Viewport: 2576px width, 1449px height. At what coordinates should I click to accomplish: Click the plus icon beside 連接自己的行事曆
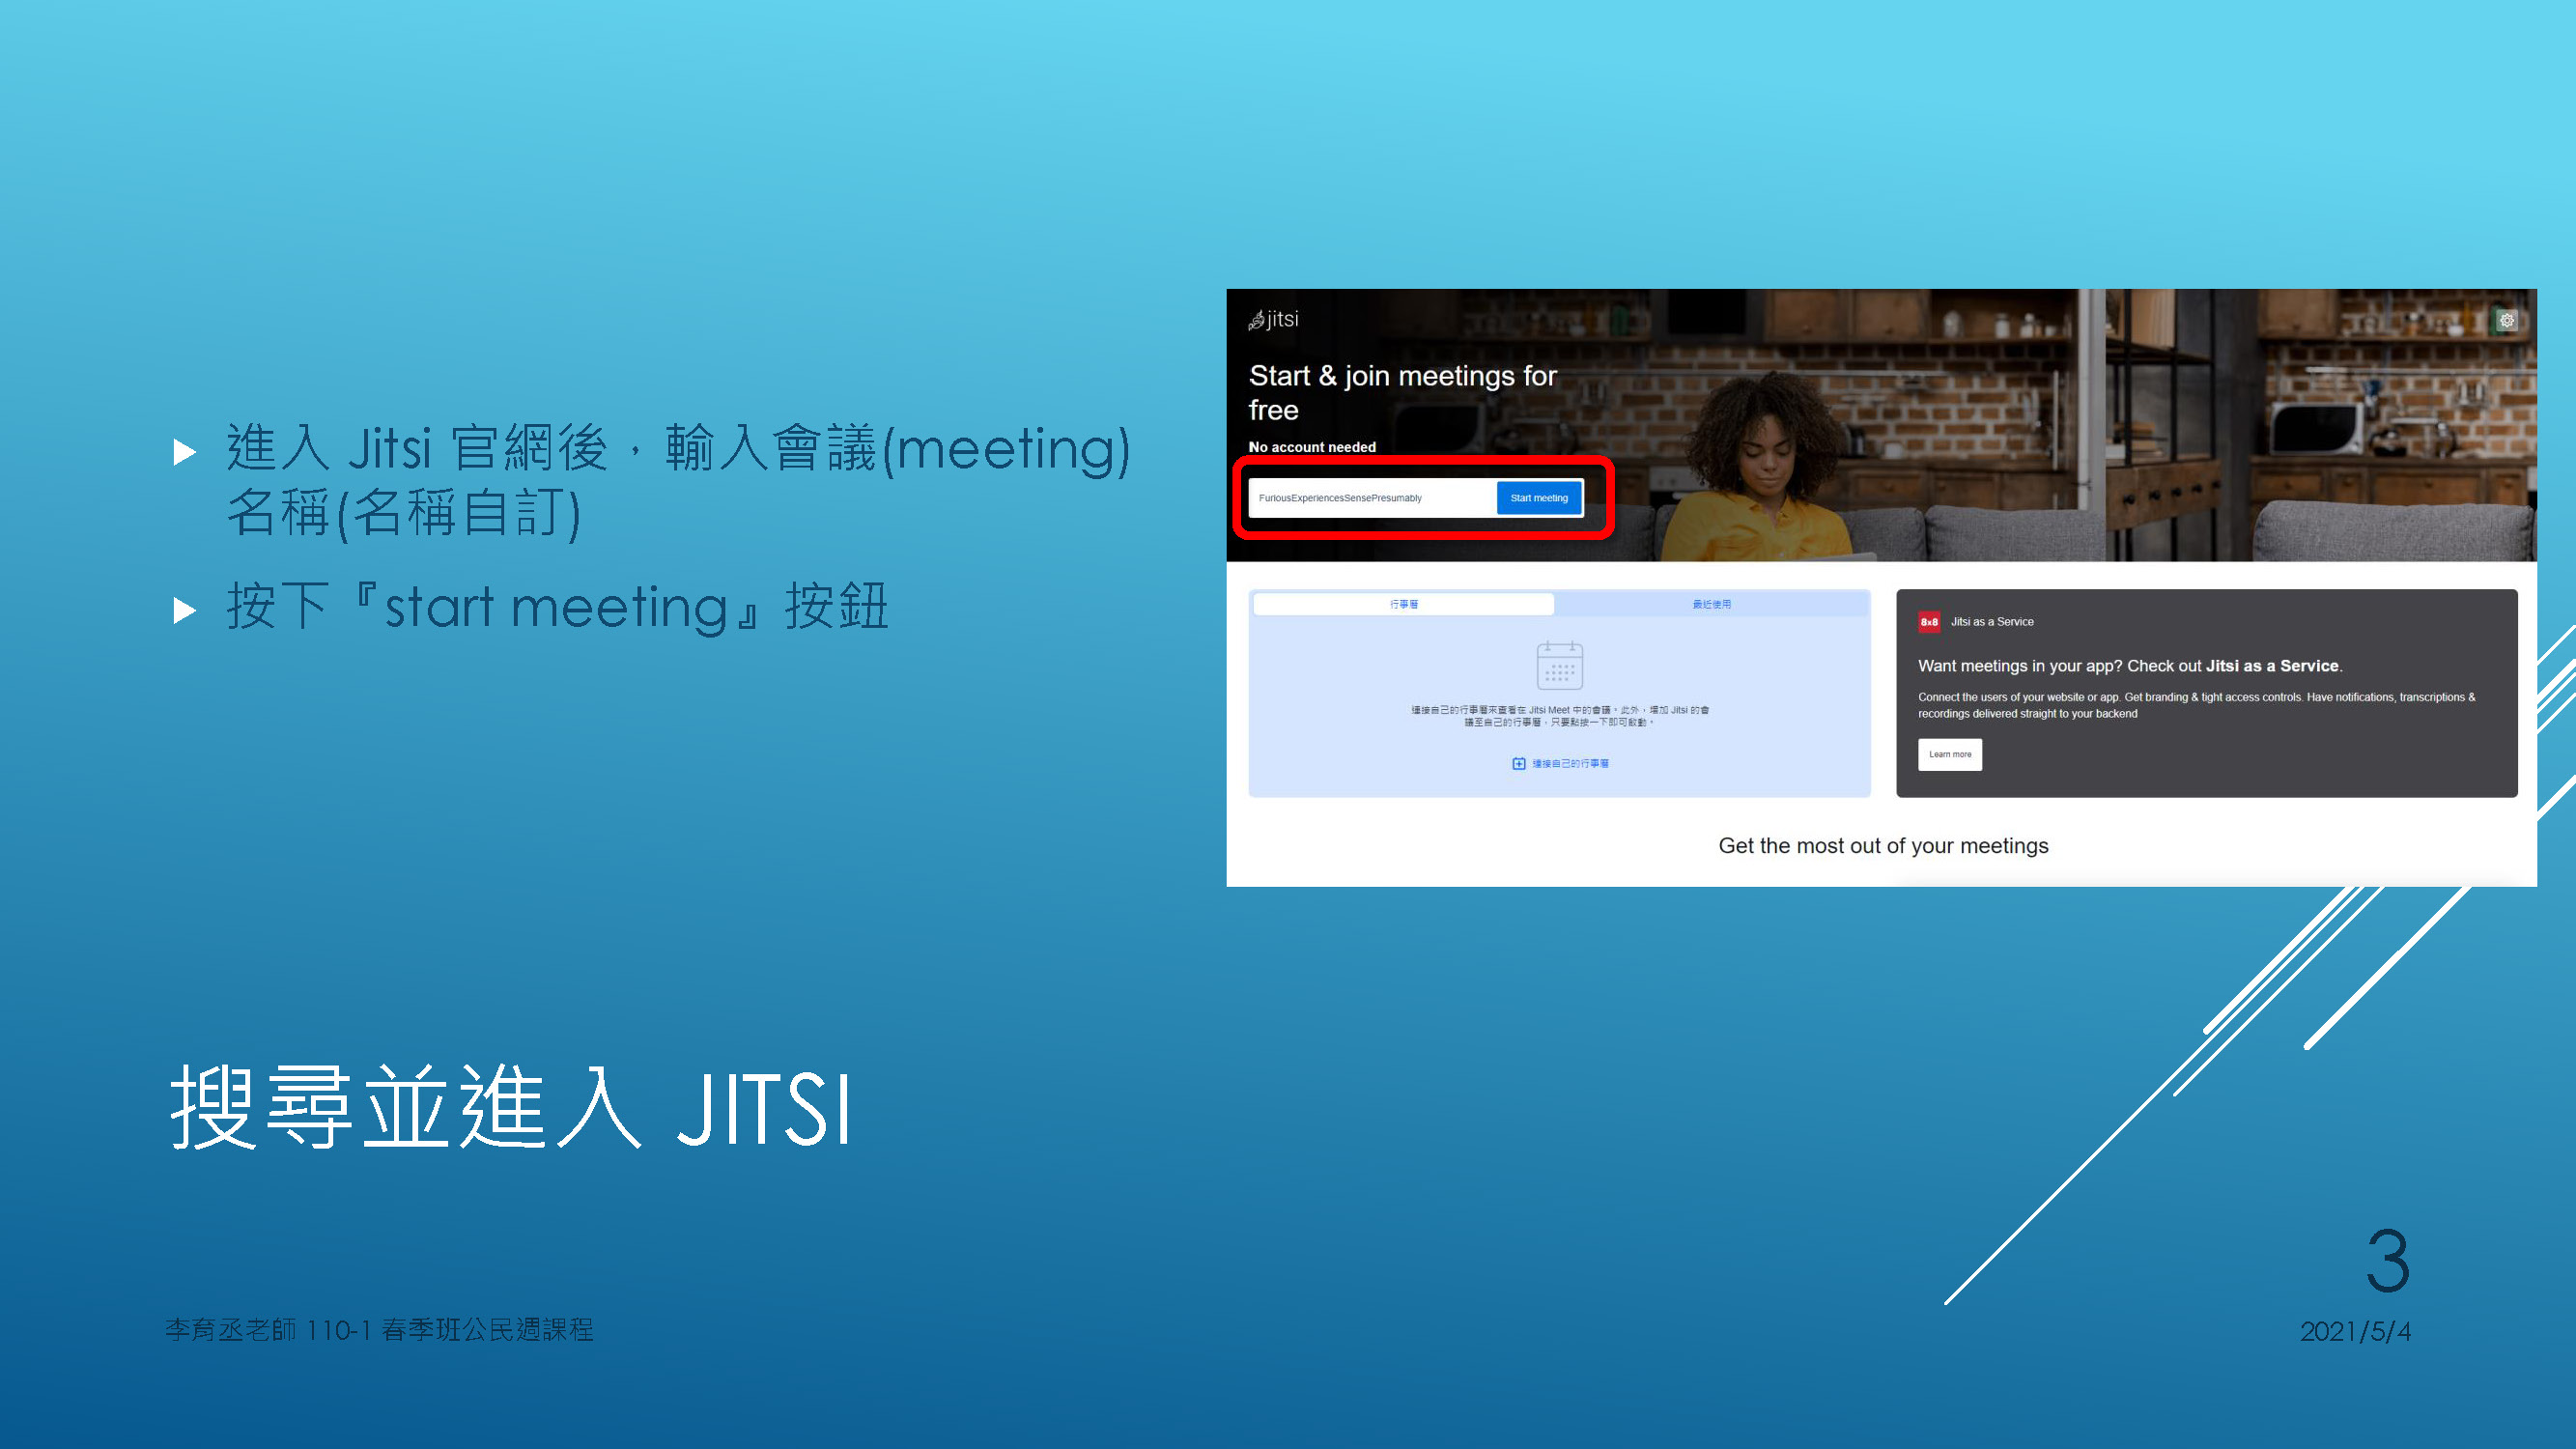point(1518,763)
